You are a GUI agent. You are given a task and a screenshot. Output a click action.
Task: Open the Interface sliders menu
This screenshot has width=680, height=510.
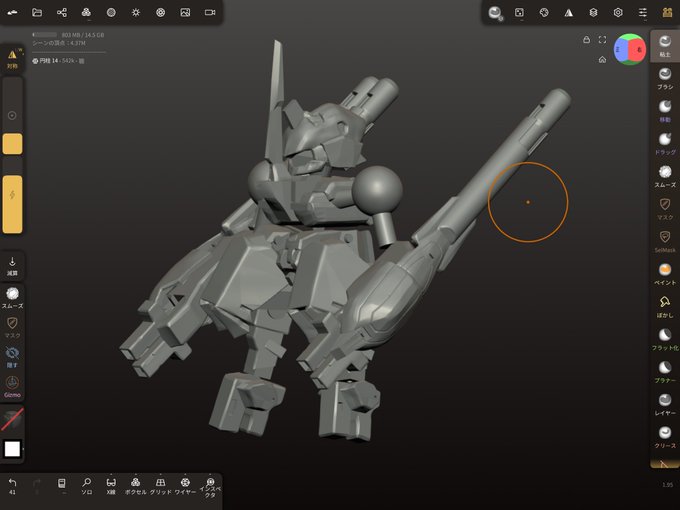click(643, 13)
